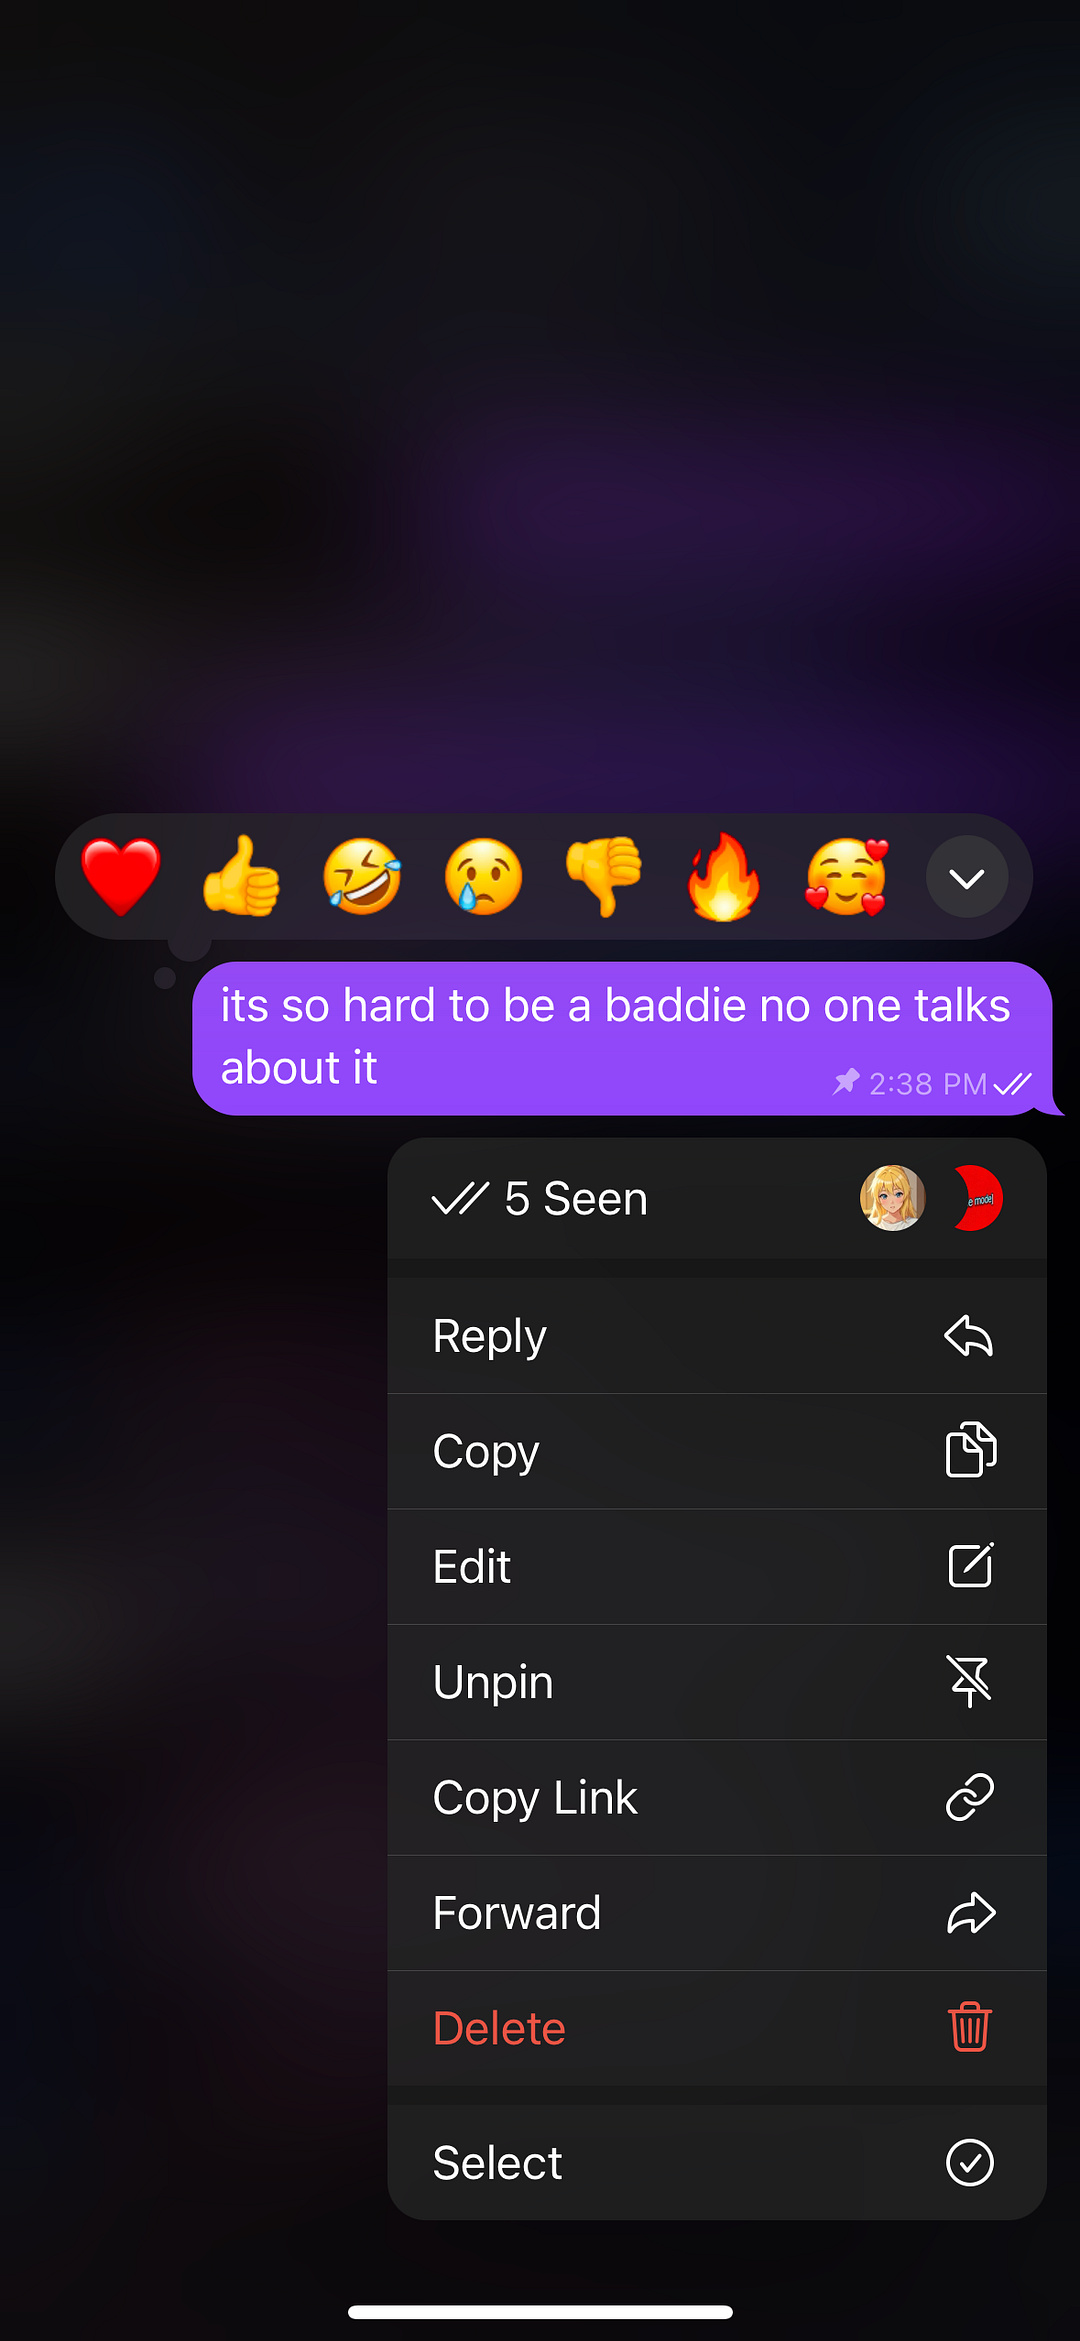This screenshot has height=2341, width=1080.
Task: Tap the Edit pencil-square icon
Action: click(970, 1566)
